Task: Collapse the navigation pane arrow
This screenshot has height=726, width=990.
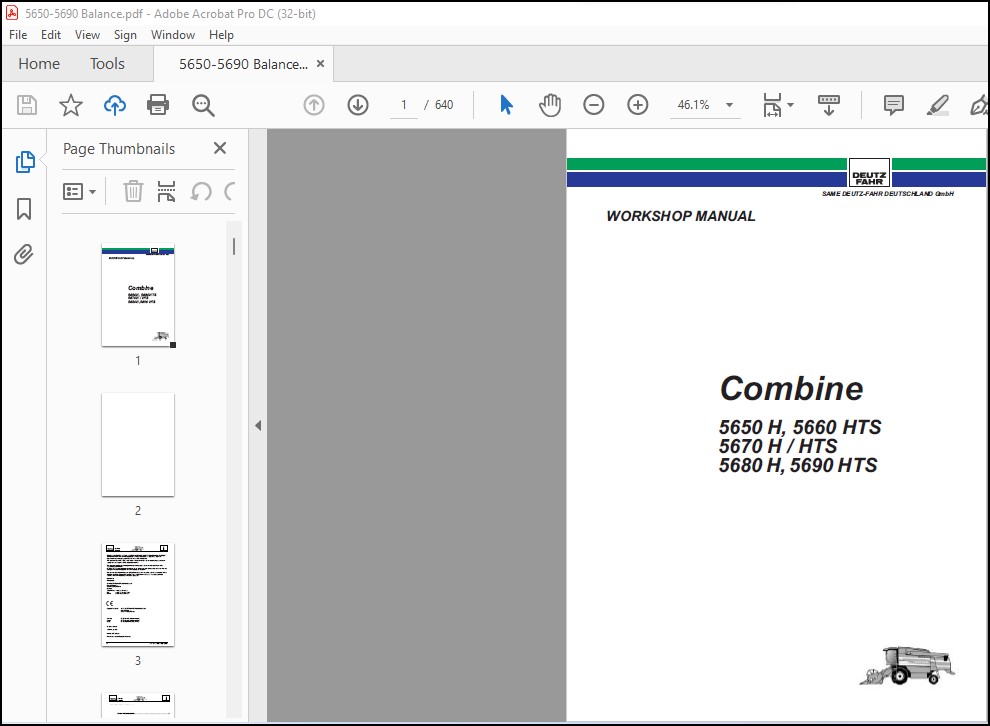Action: 258,425
